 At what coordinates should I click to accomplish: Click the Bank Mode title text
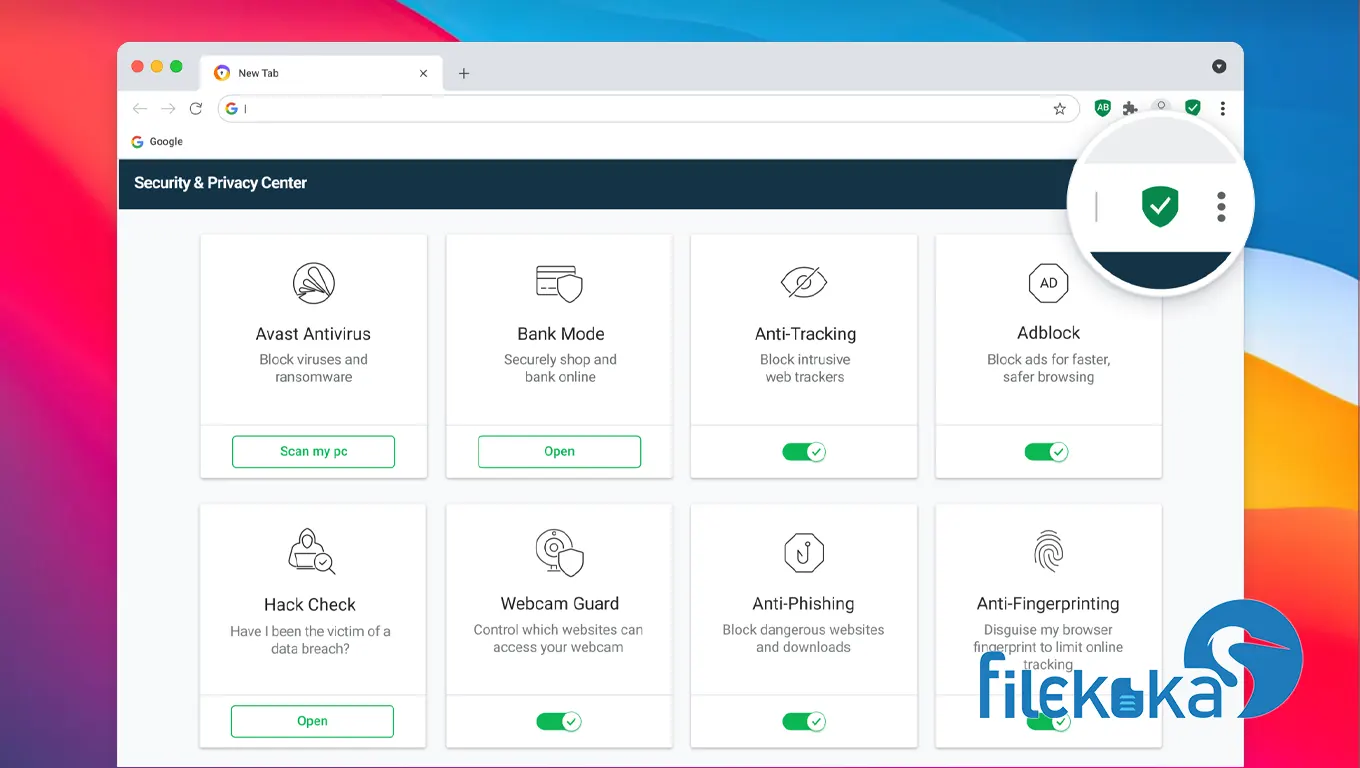tap(560, 334)
